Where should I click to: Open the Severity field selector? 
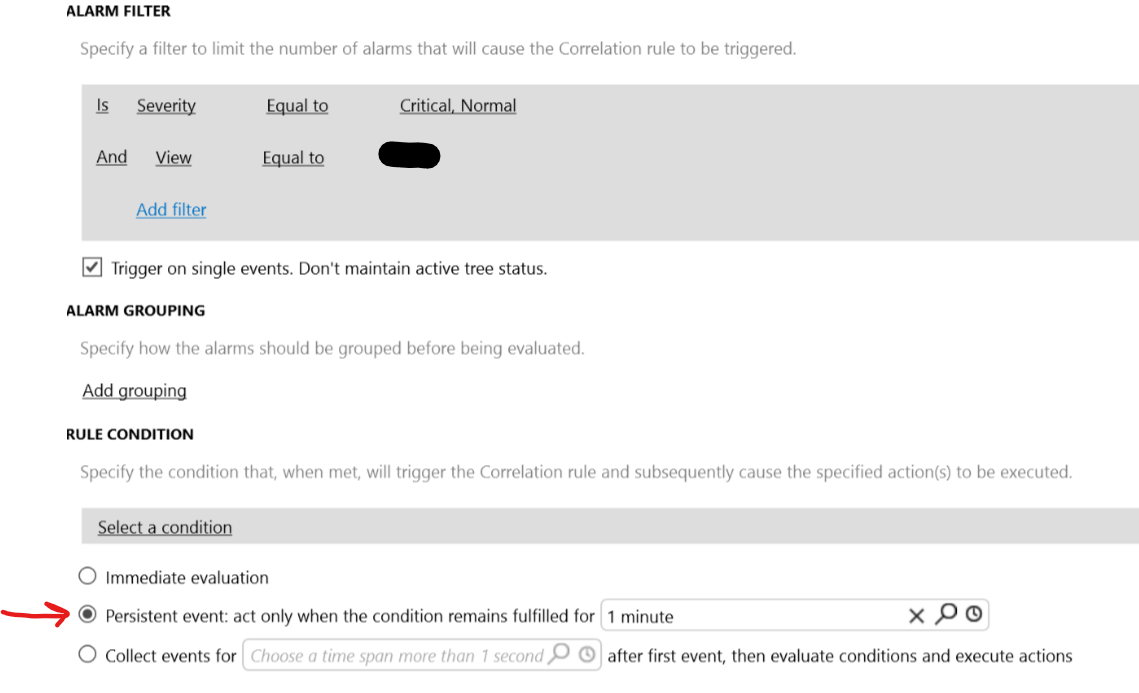tap(166, 106)
